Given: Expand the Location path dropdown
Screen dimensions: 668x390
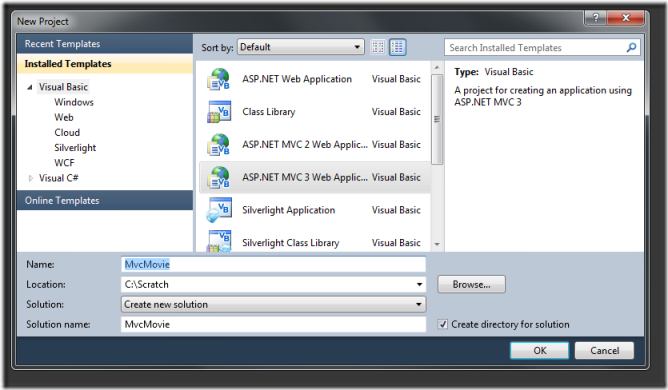Looking at the screenshot, I should coord(419,284).
